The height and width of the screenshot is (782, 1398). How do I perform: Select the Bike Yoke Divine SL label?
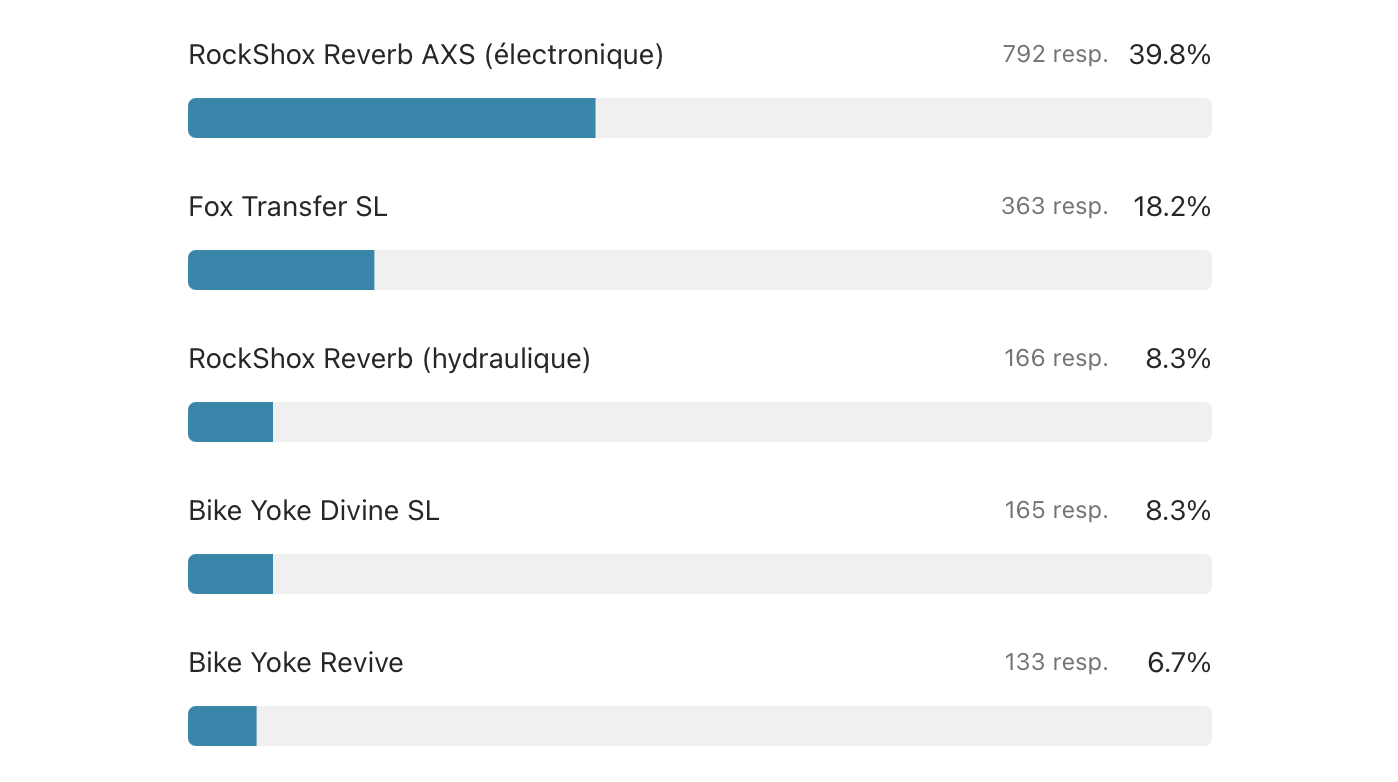313,511
